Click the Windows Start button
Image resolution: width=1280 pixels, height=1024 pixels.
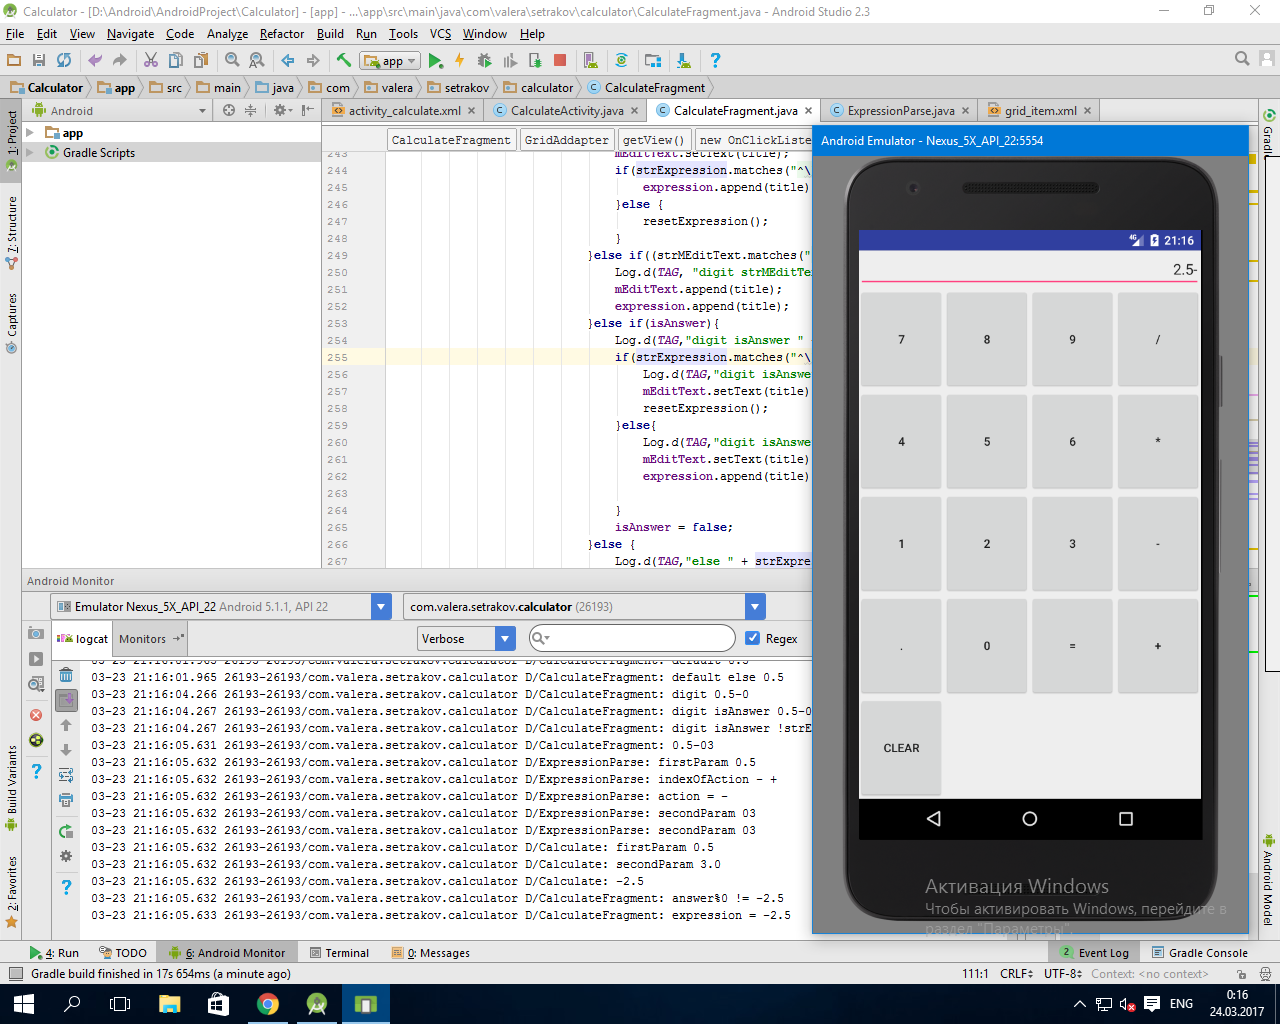(23, 1003)
